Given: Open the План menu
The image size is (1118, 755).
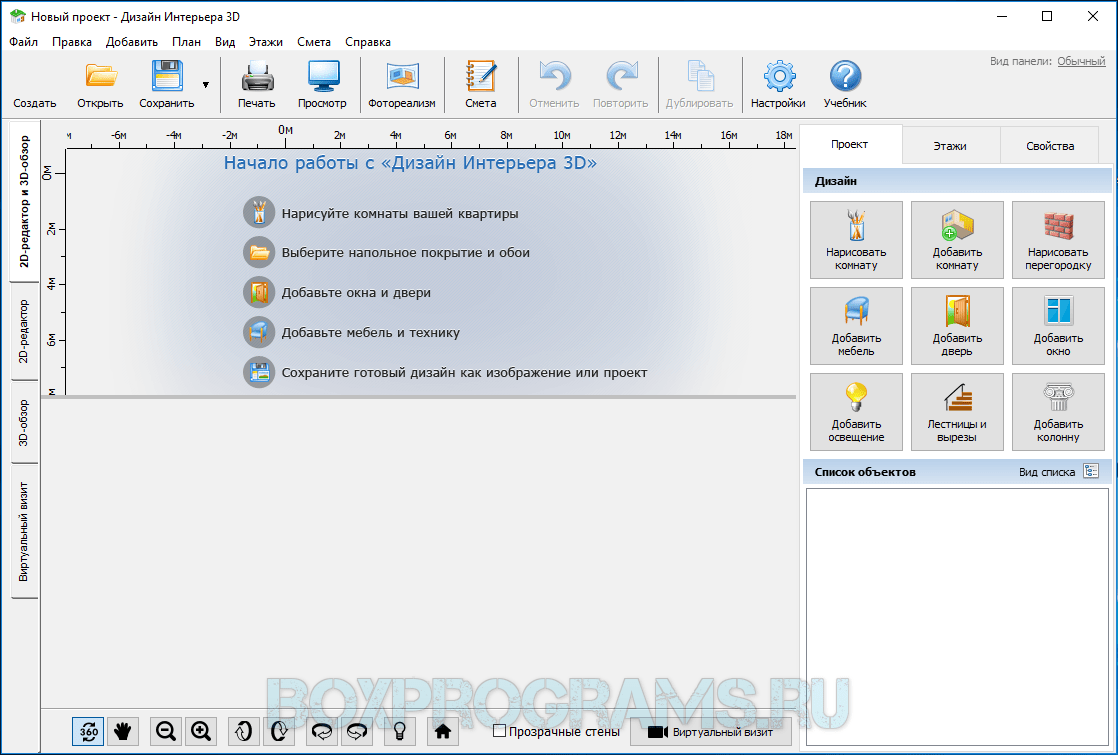Looking at the screenshot, I should coord(186,42).
